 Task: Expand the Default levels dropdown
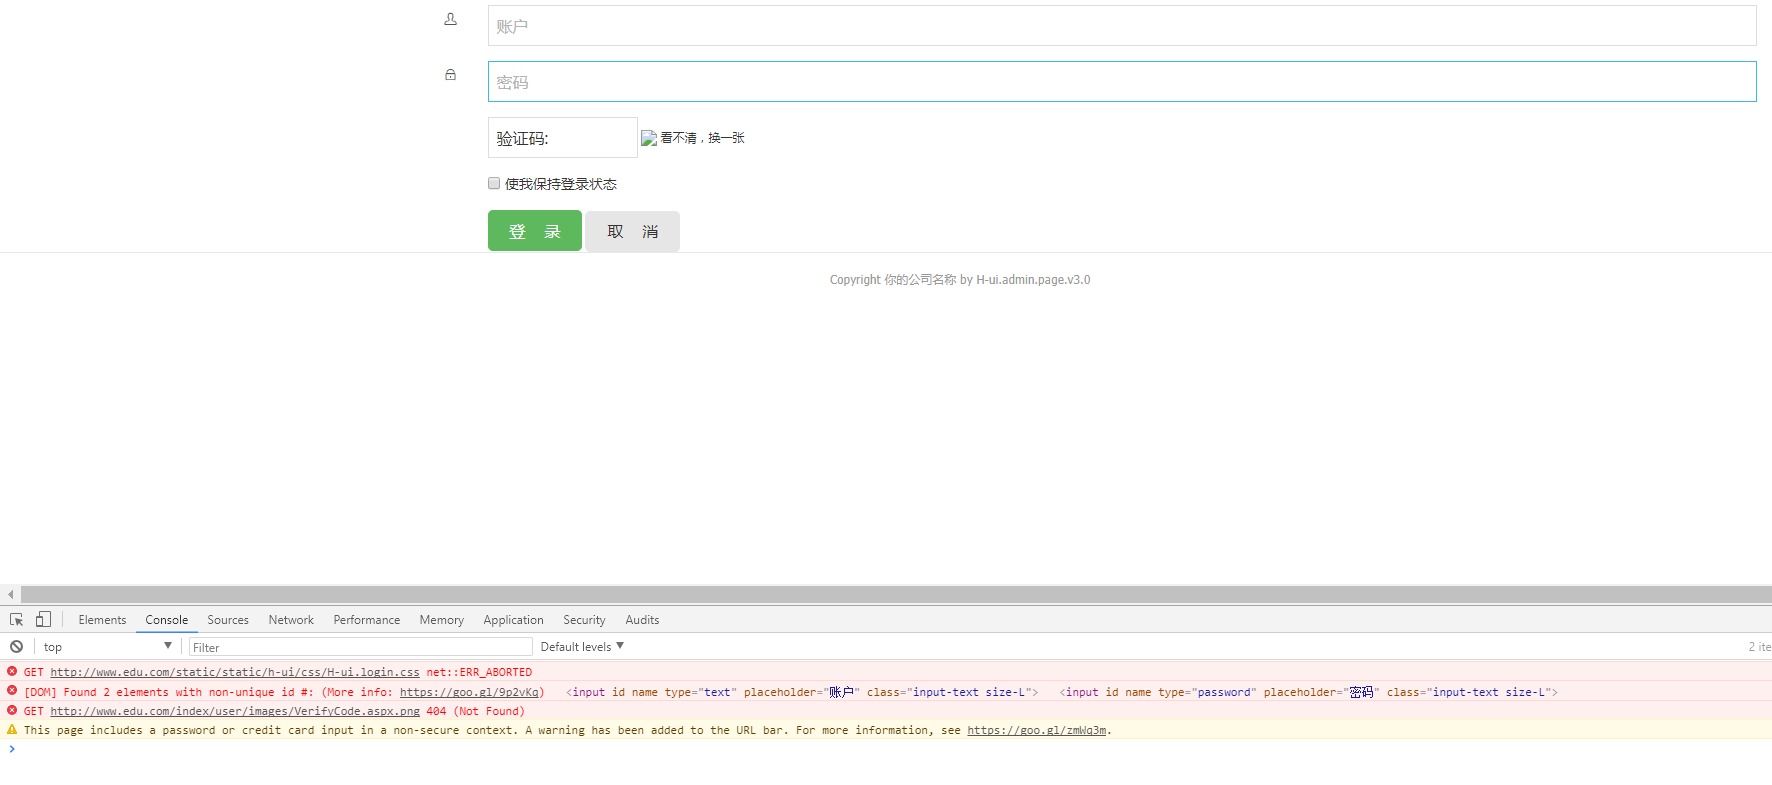[x=582, y=647]
